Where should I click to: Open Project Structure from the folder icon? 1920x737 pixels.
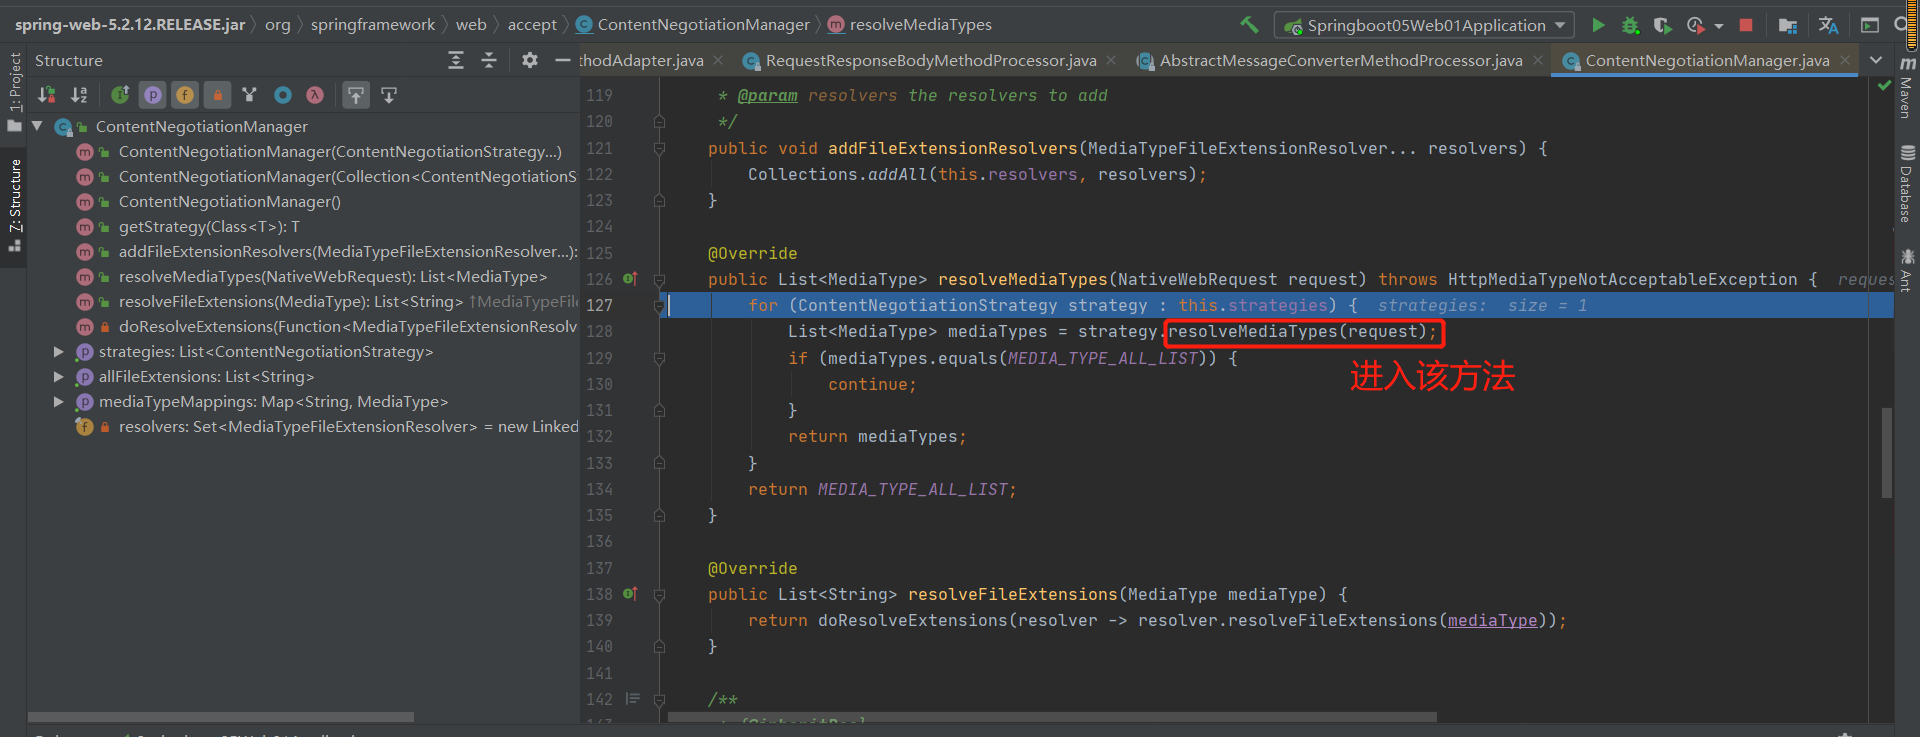pos(1788,25)
